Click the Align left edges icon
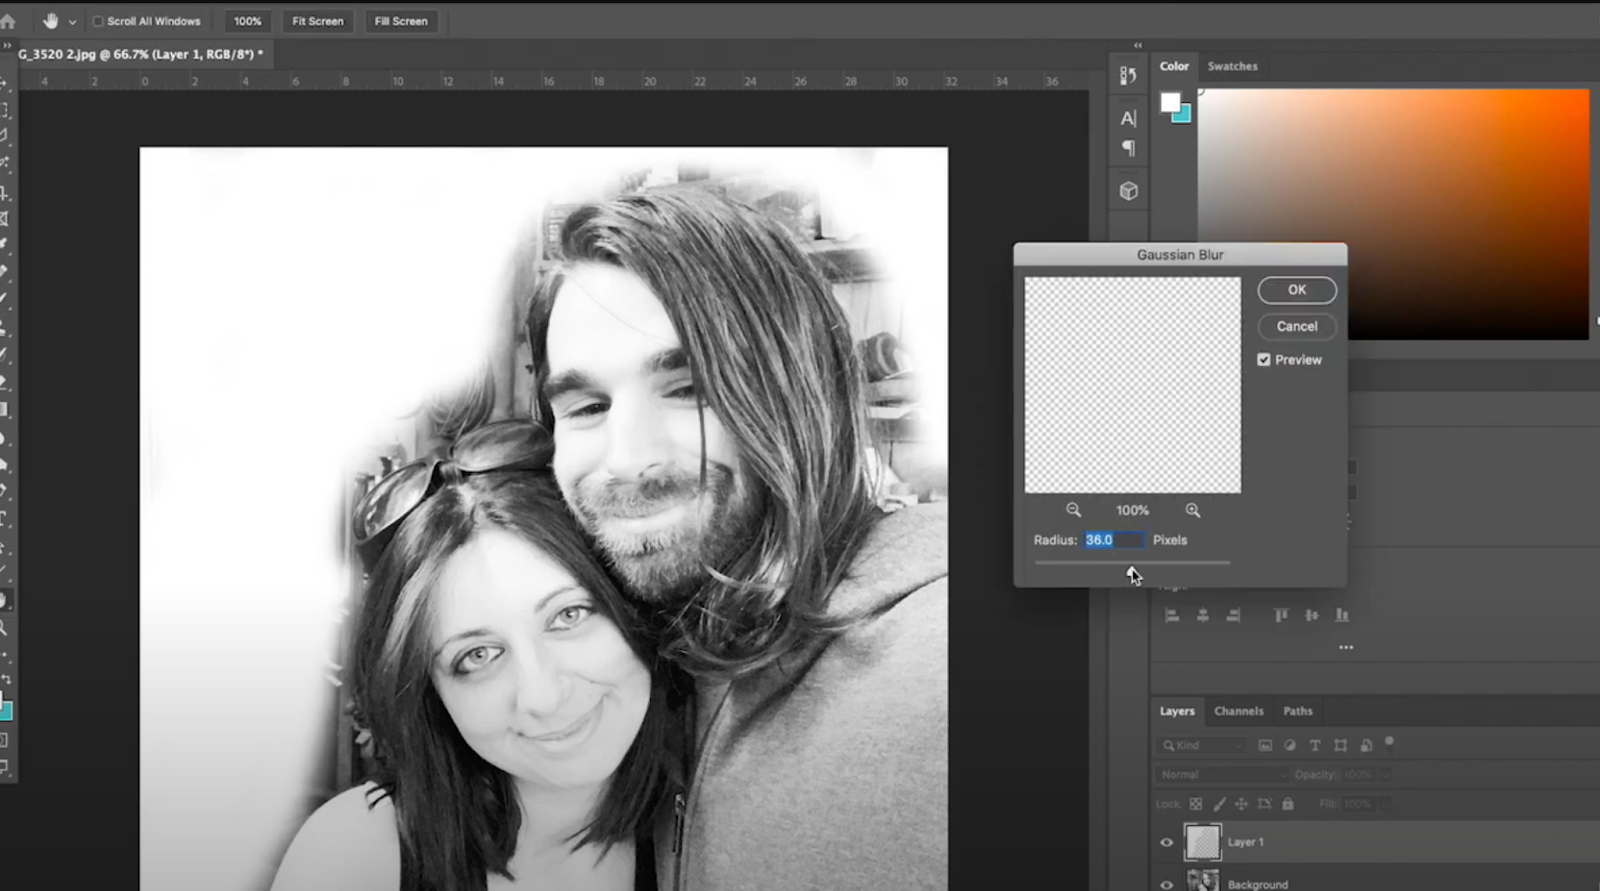1600x891 pixels. pos(1172,615)
